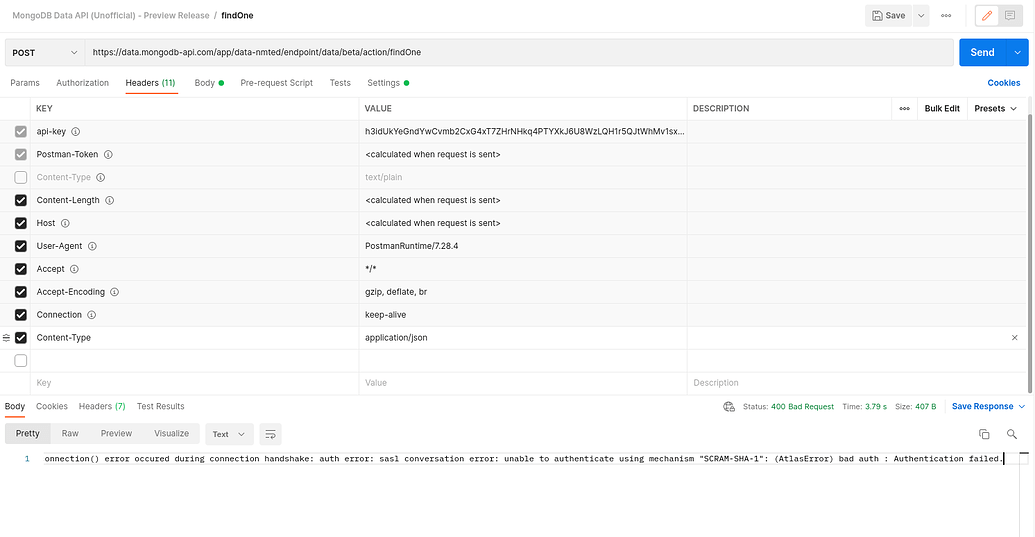Uncheck the Connection header checkbox
This screenshot has width=1035, height=537.
[x=21, y=315]
